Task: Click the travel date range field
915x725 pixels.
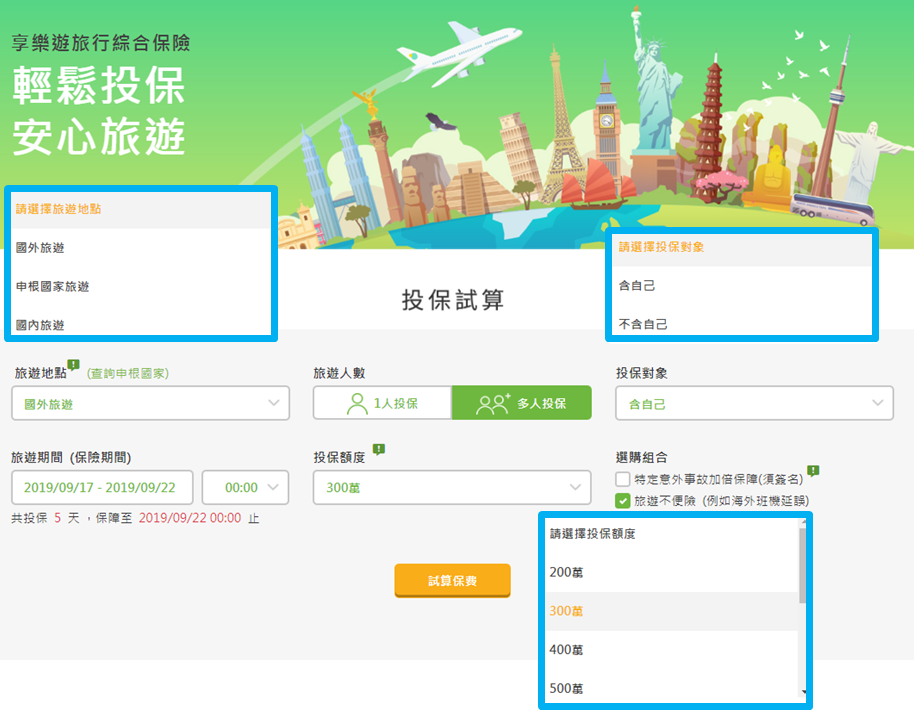Action: [102, 487]
